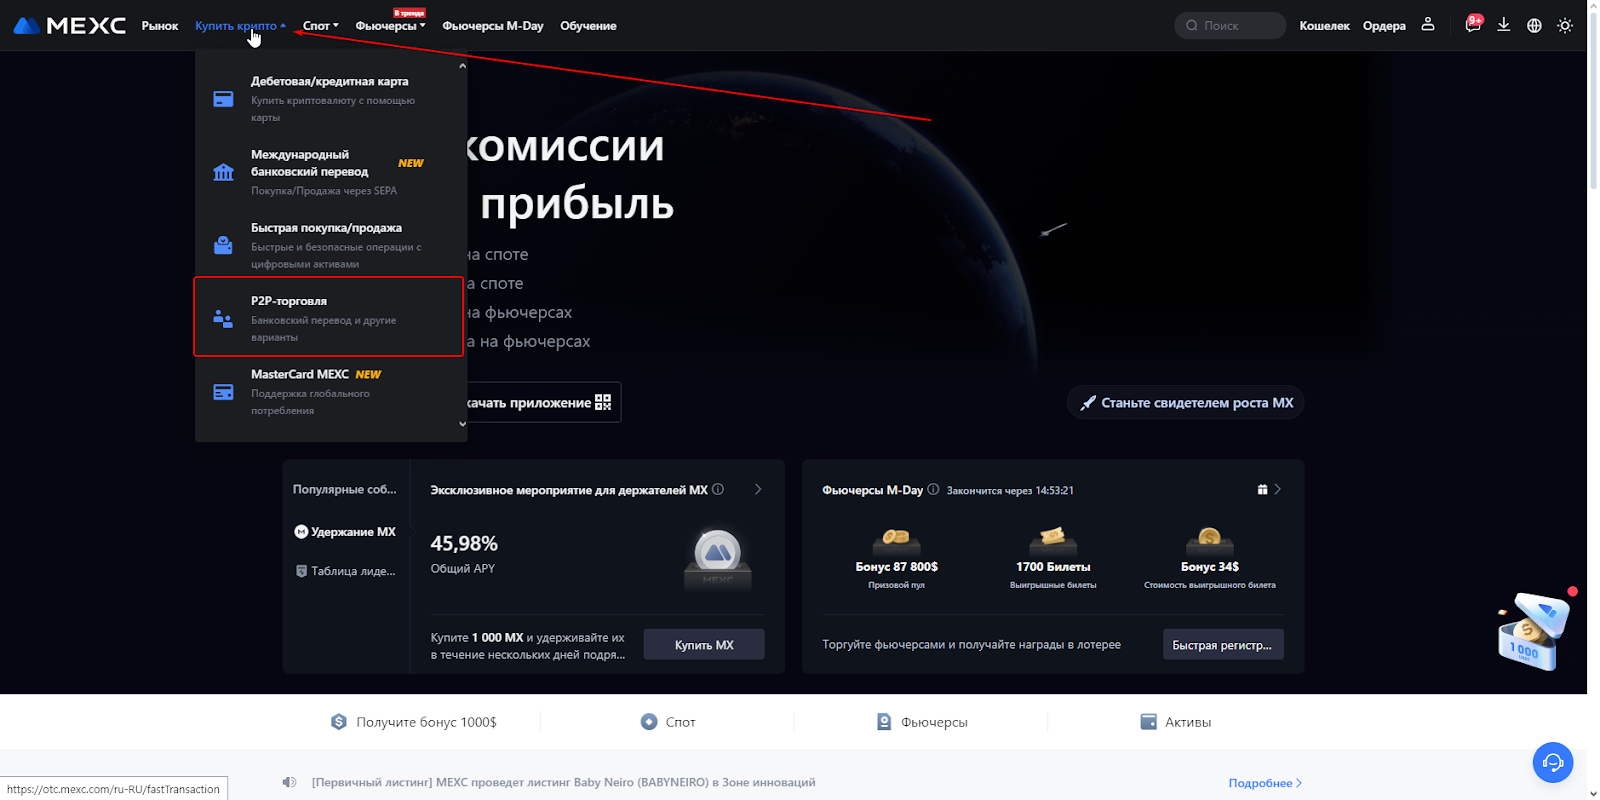This screenshot has width=1600, height=800.
Task: Toggle light theme sun icon
Action: point(1565,25)
